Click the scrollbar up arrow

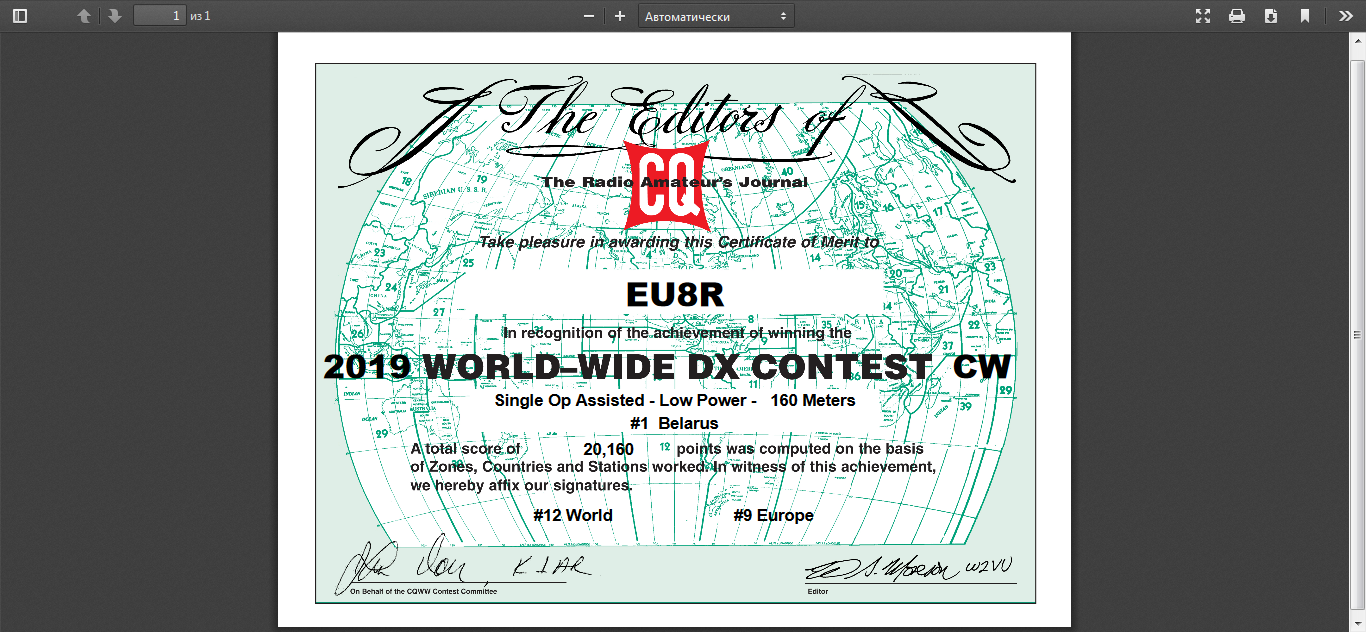tap(1357, 41)
